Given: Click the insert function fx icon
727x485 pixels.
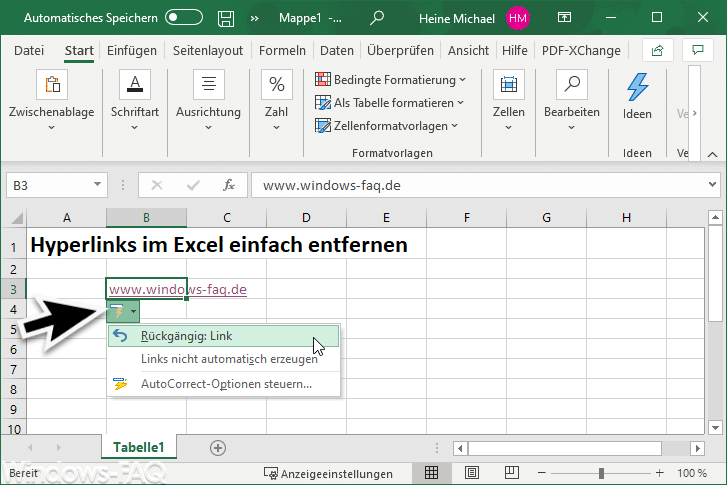Looking at the screenshot, I should [229, 185].
